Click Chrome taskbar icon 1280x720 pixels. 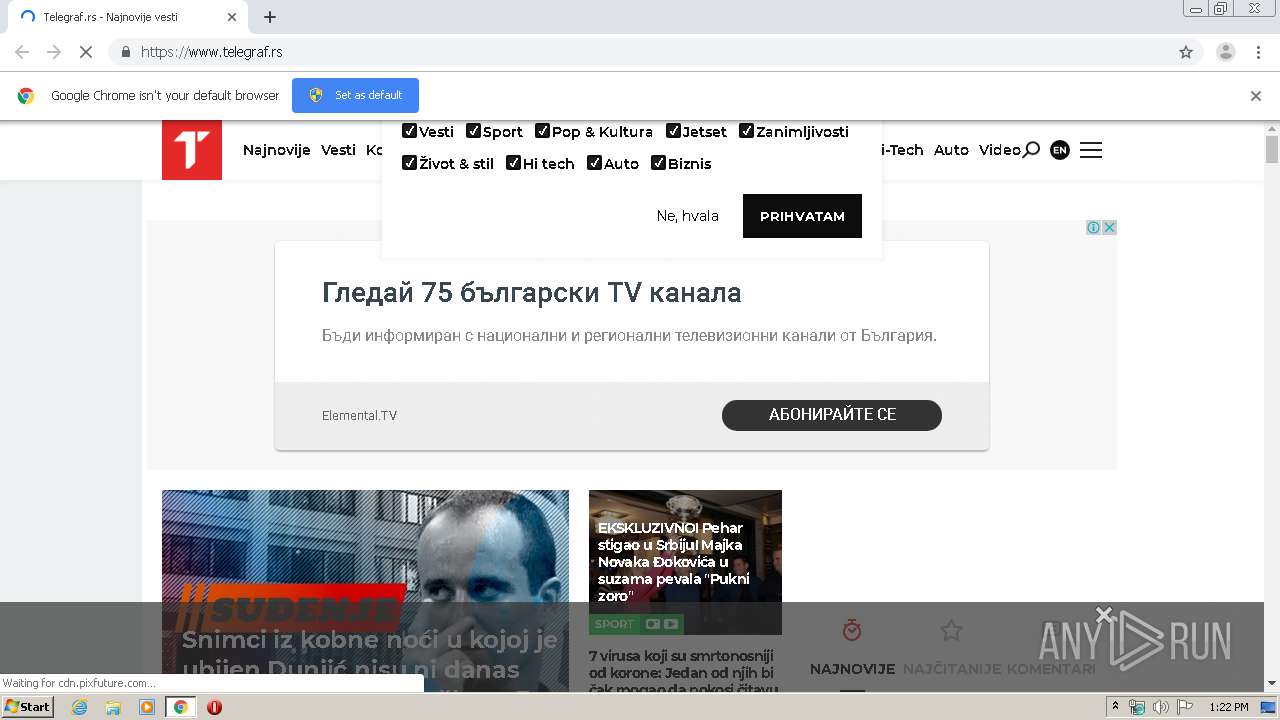(x=181, y=707)
